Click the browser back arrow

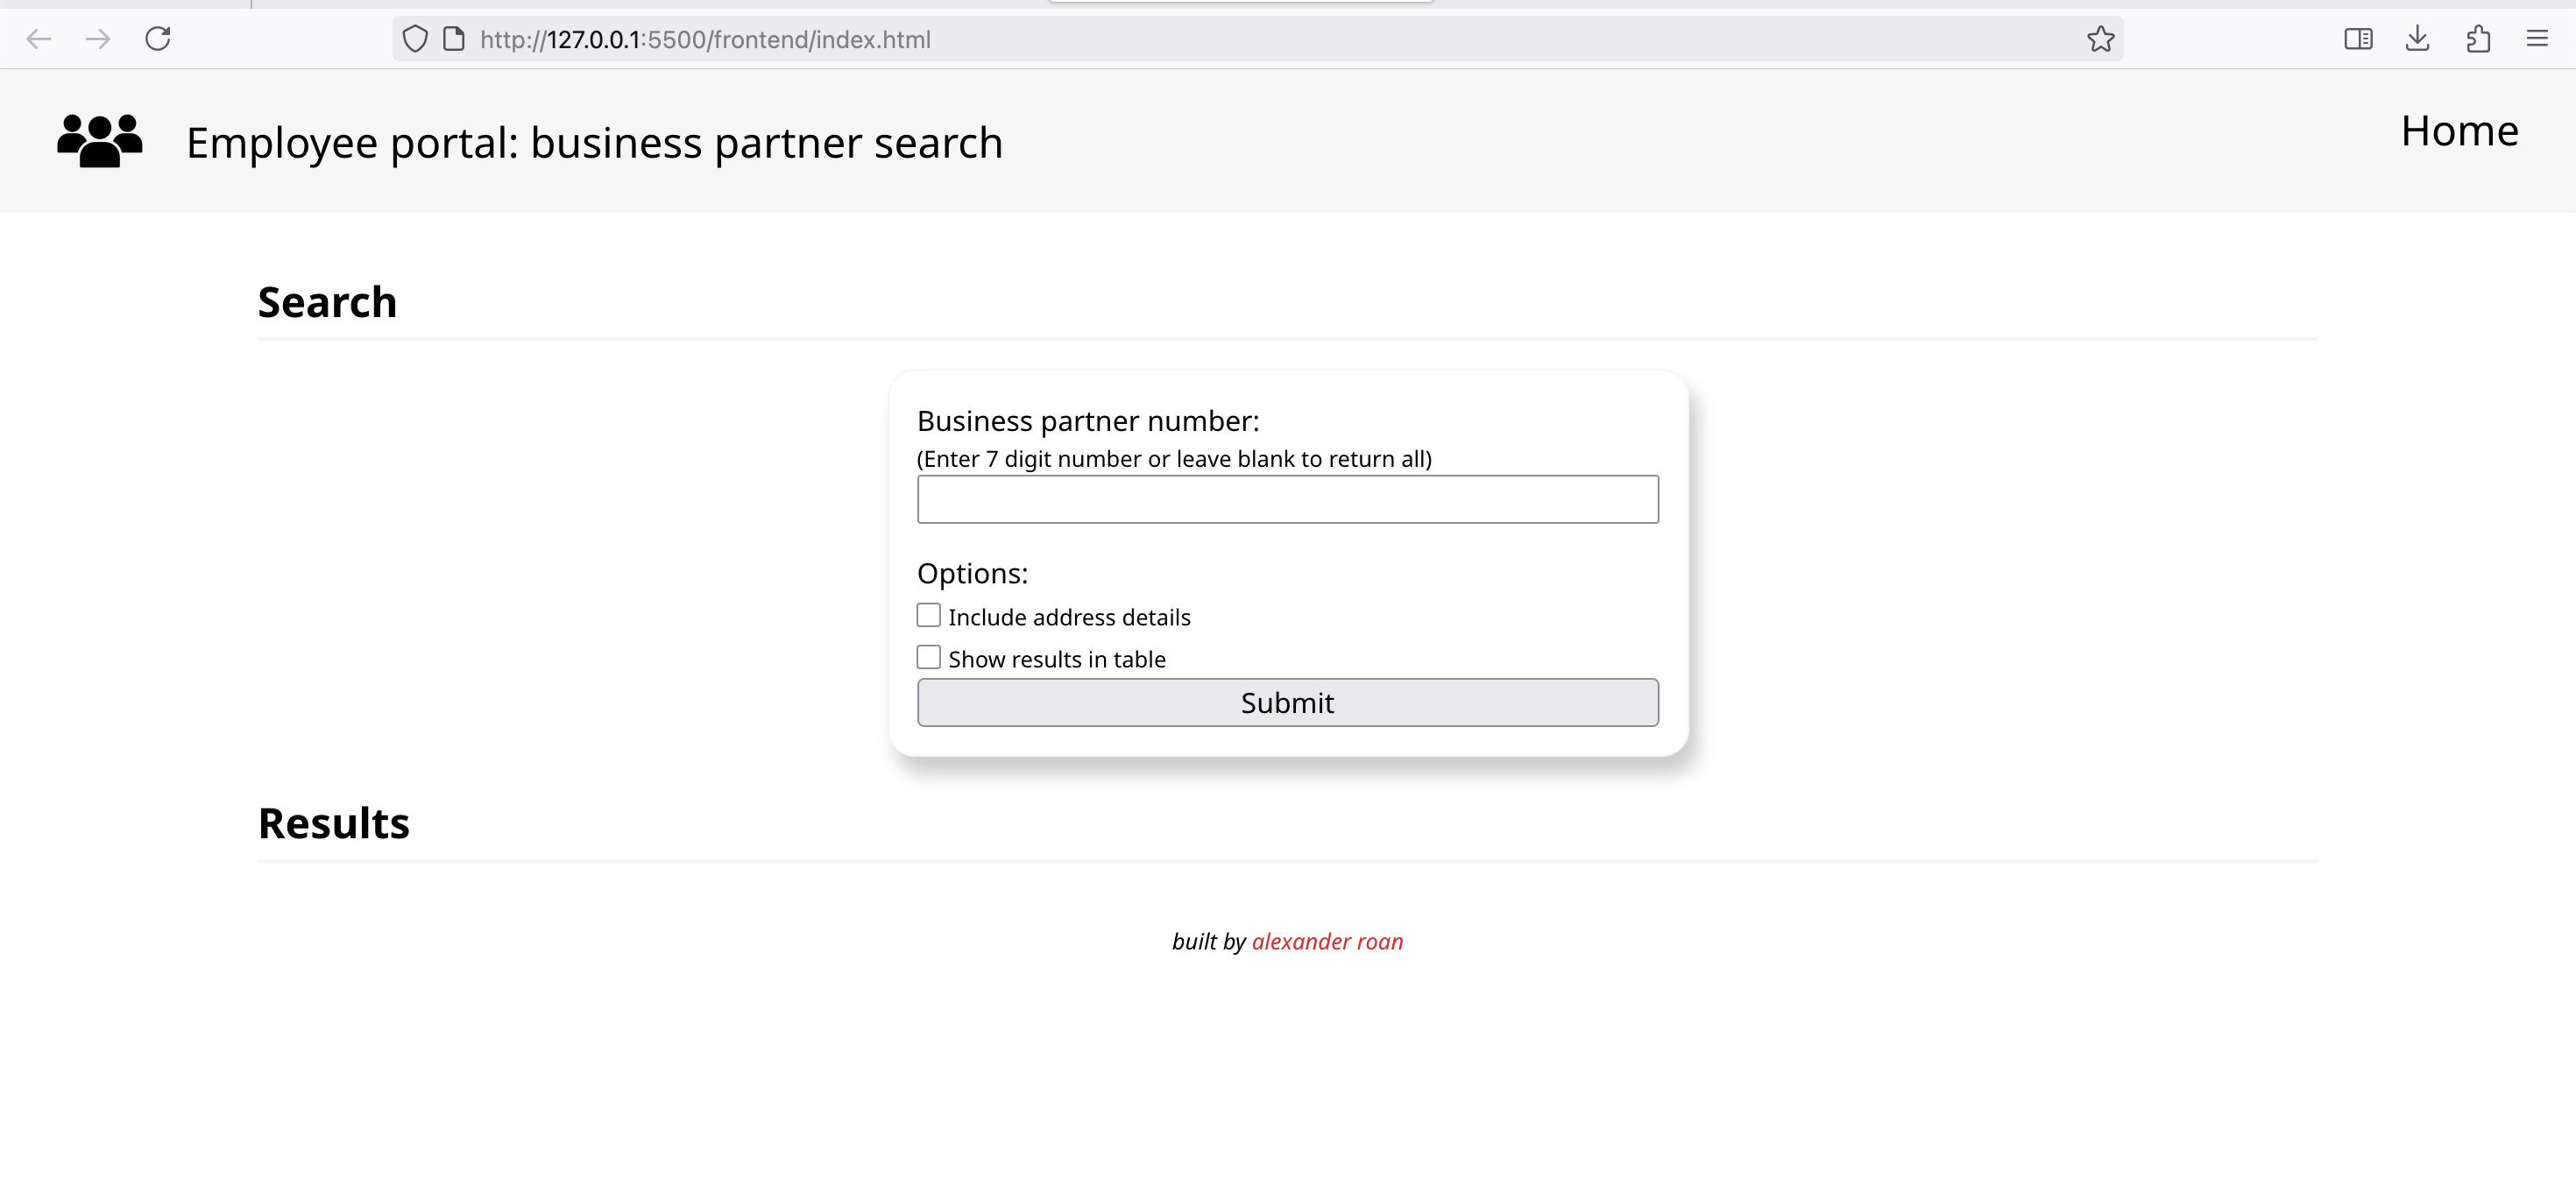(x=38, y=39)
